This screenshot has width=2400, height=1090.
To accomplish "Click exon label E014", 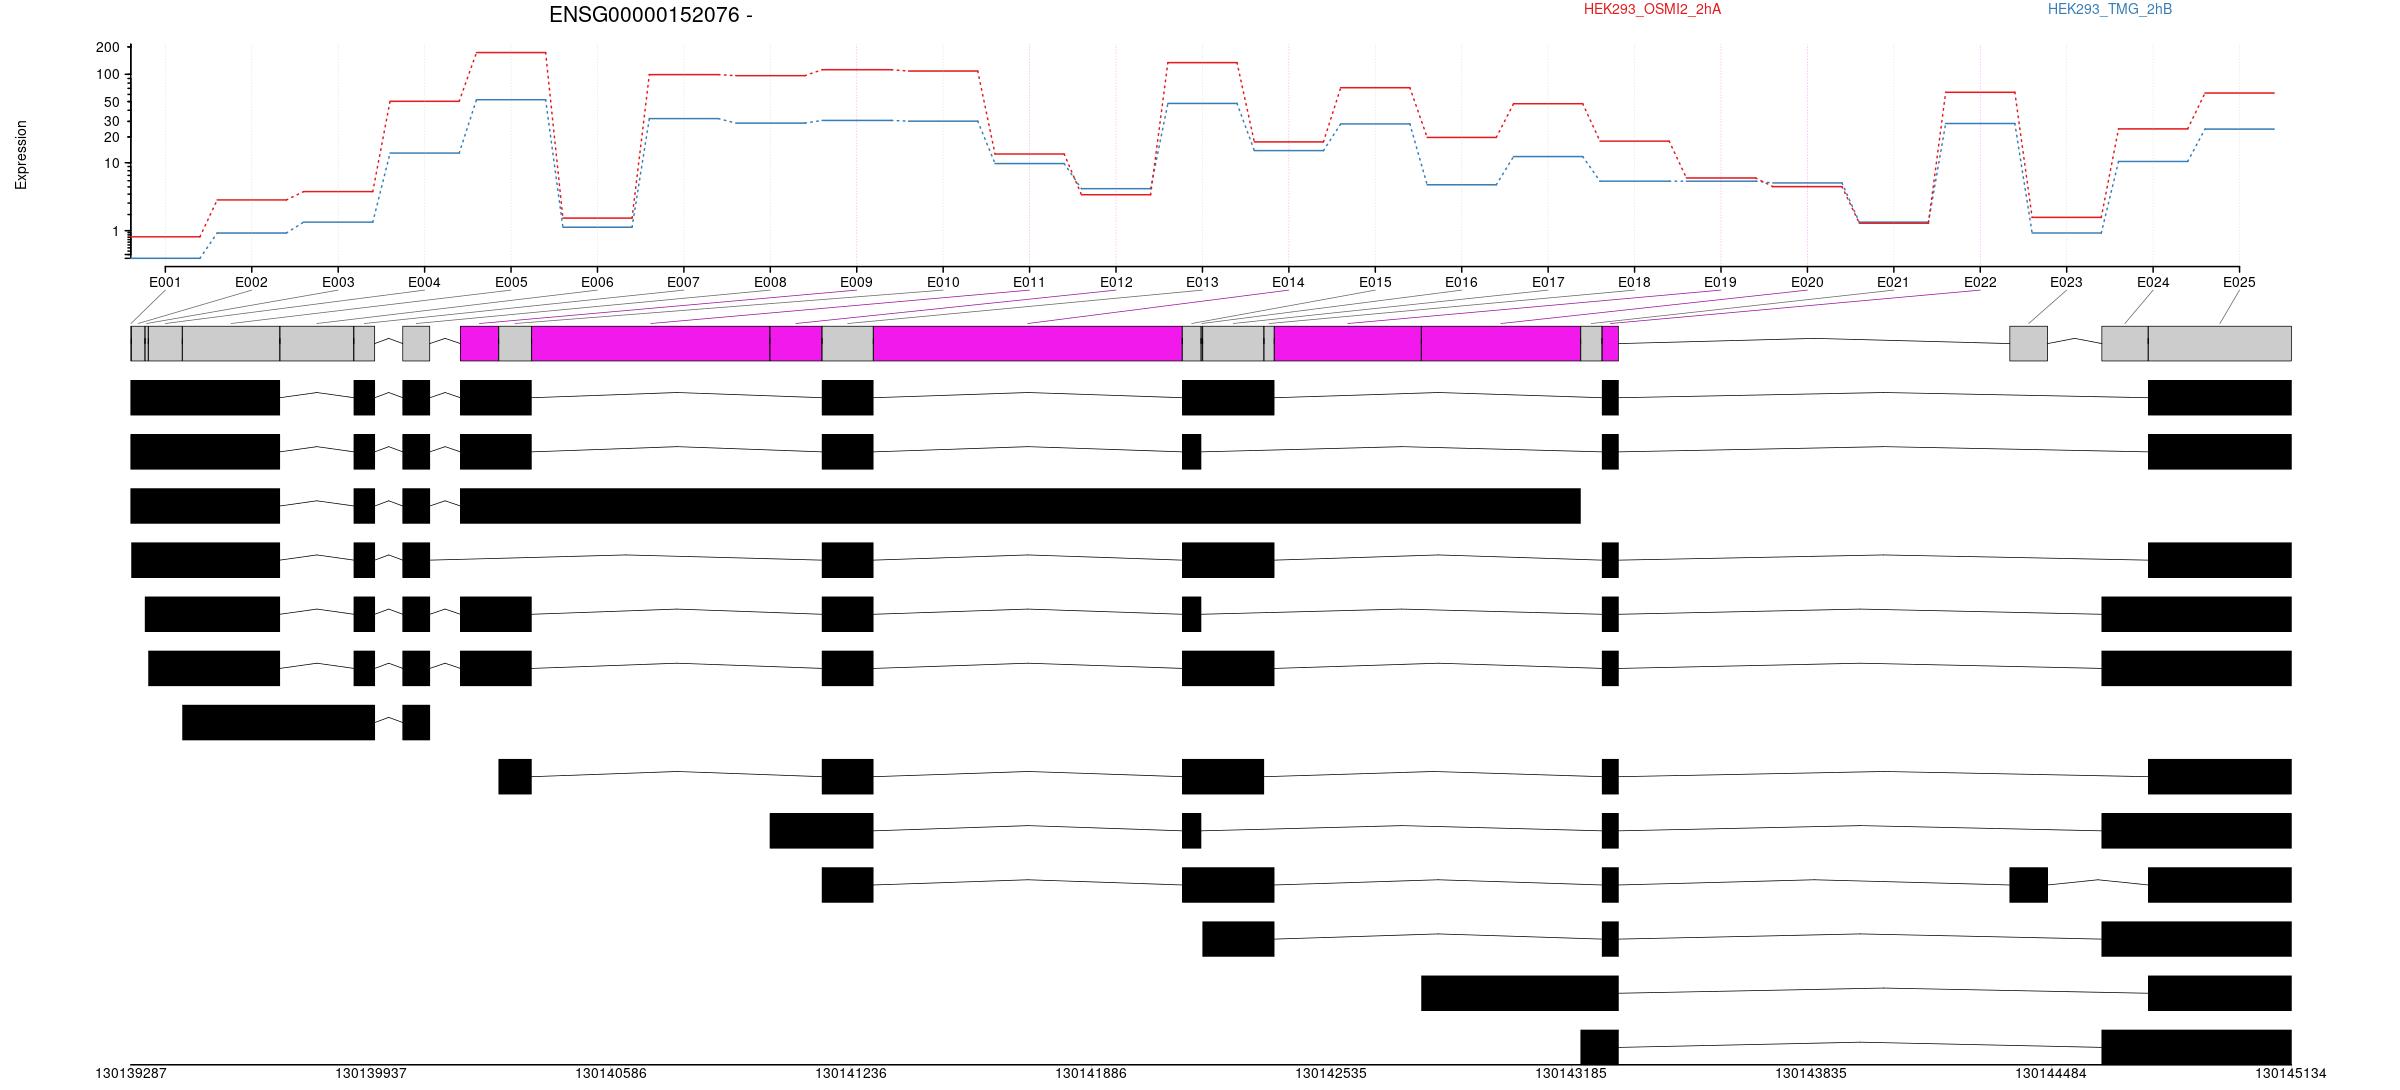I will pyautogui.click(x=1288, y=282).
